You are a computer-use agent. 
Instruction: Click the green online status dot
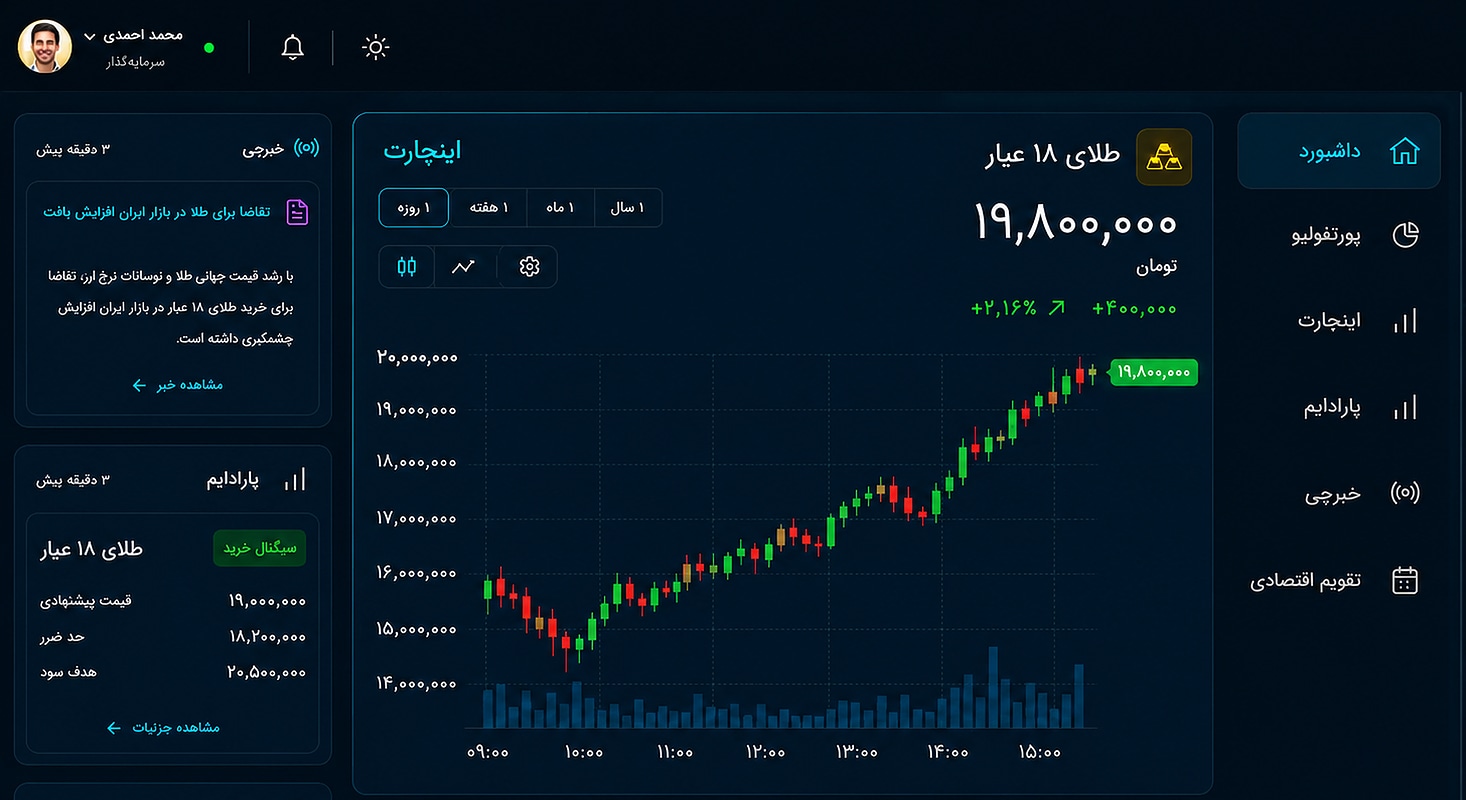[209, 47]
